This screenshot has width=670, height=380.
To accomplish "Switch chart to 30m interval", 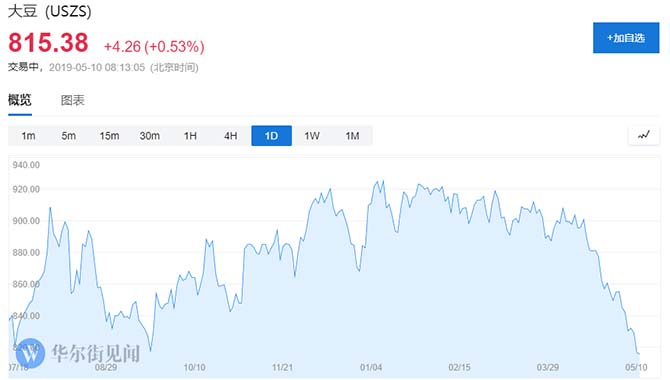I will tap(150, 136).
